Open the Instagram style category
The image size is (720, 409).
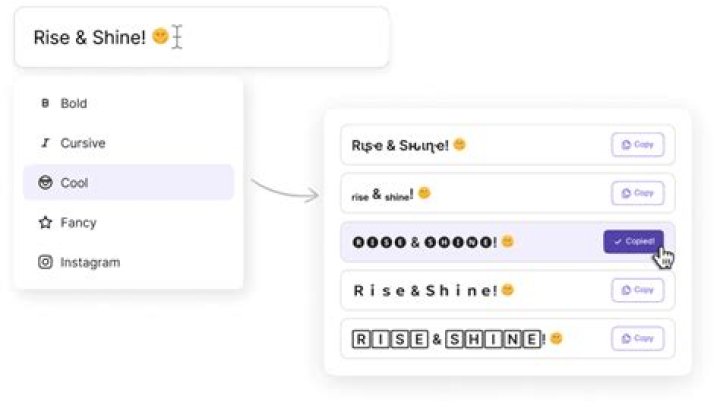129,262
